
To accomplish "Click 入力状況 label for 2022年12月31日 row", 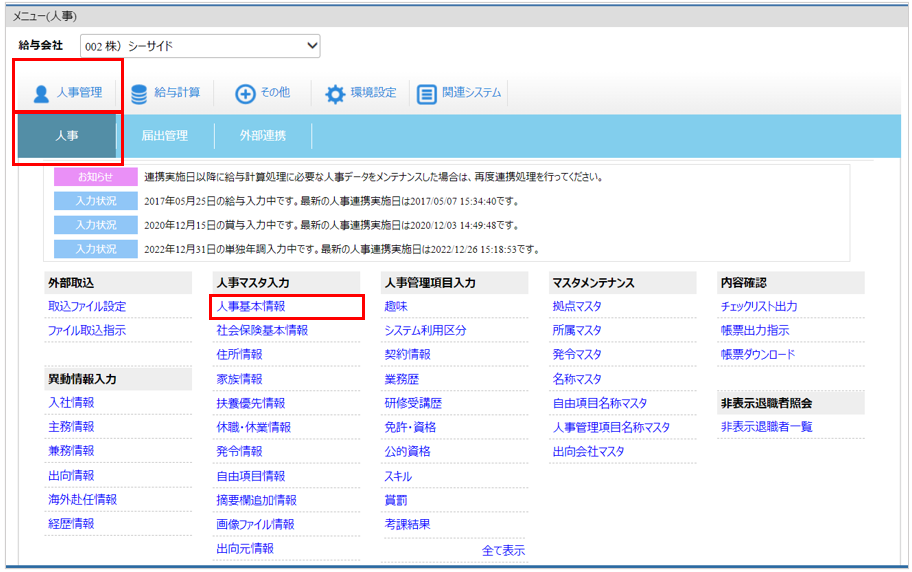I will coord(96,249).
